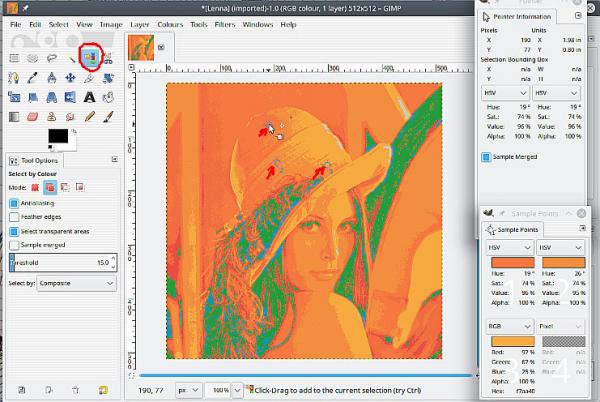Open sample point 1 HSV dropdown
Viewport: 600px width, 402px height.
click(x=510, y=248)
